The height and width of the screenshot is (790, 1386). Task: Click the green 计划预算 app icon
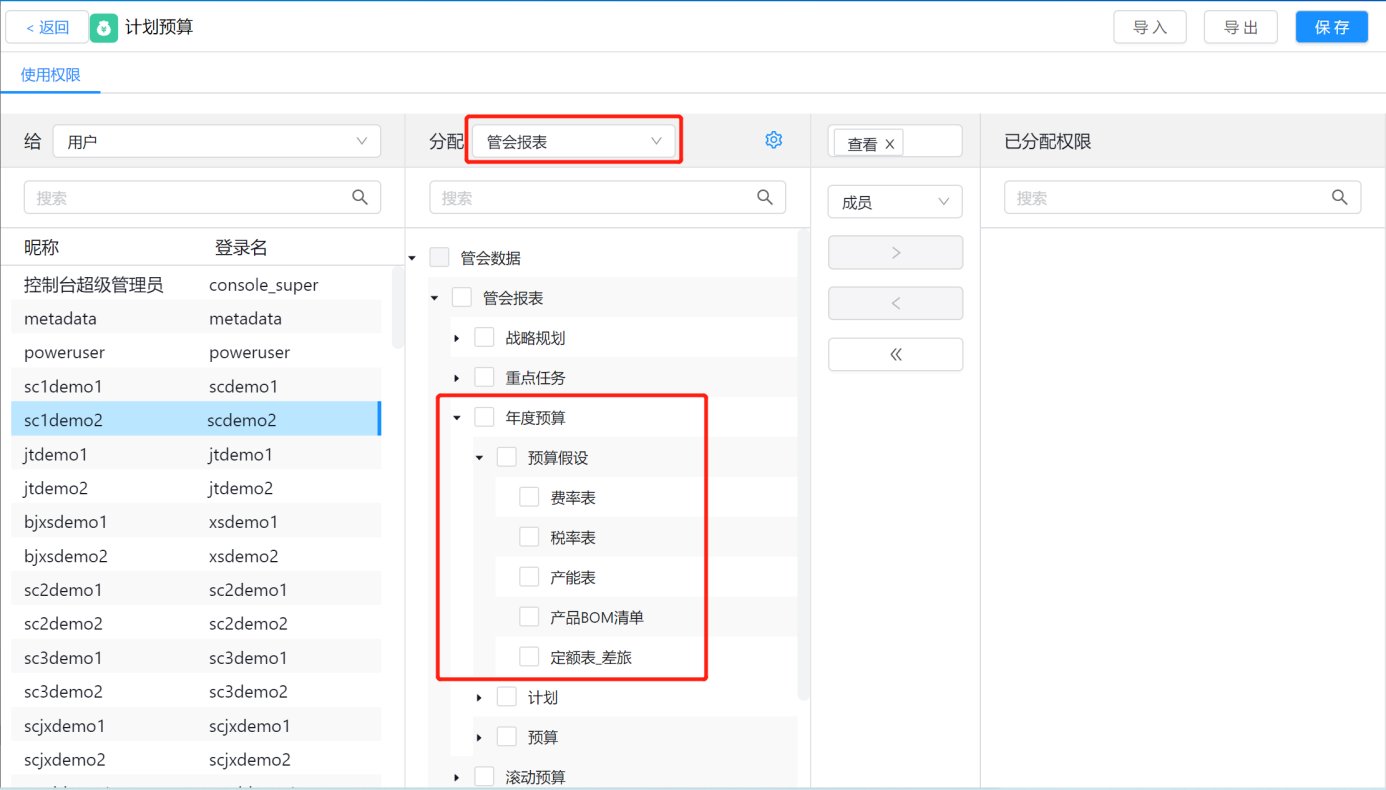(104, 28)
